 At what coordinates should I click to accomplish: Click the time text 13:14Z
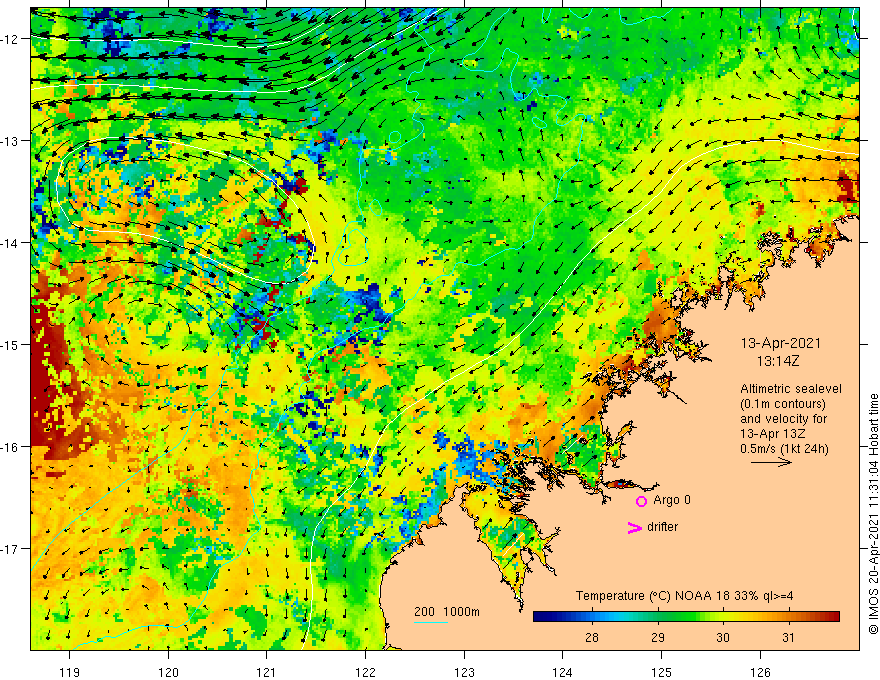[778, 362]
